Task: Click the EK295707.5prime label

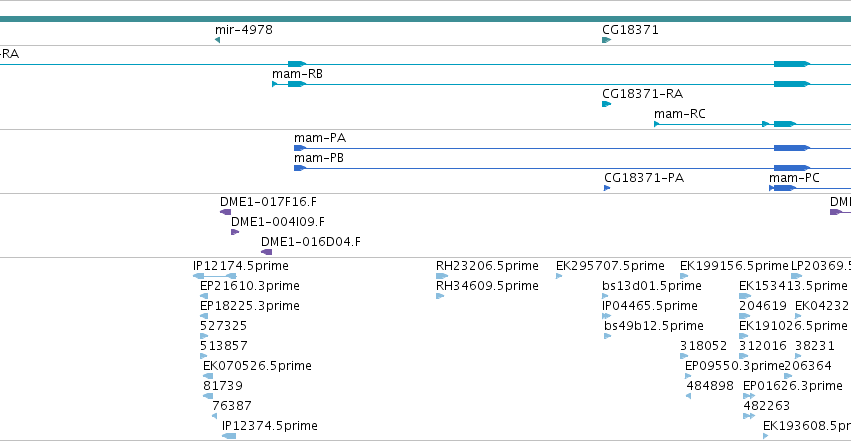Action: click(610, 265)
